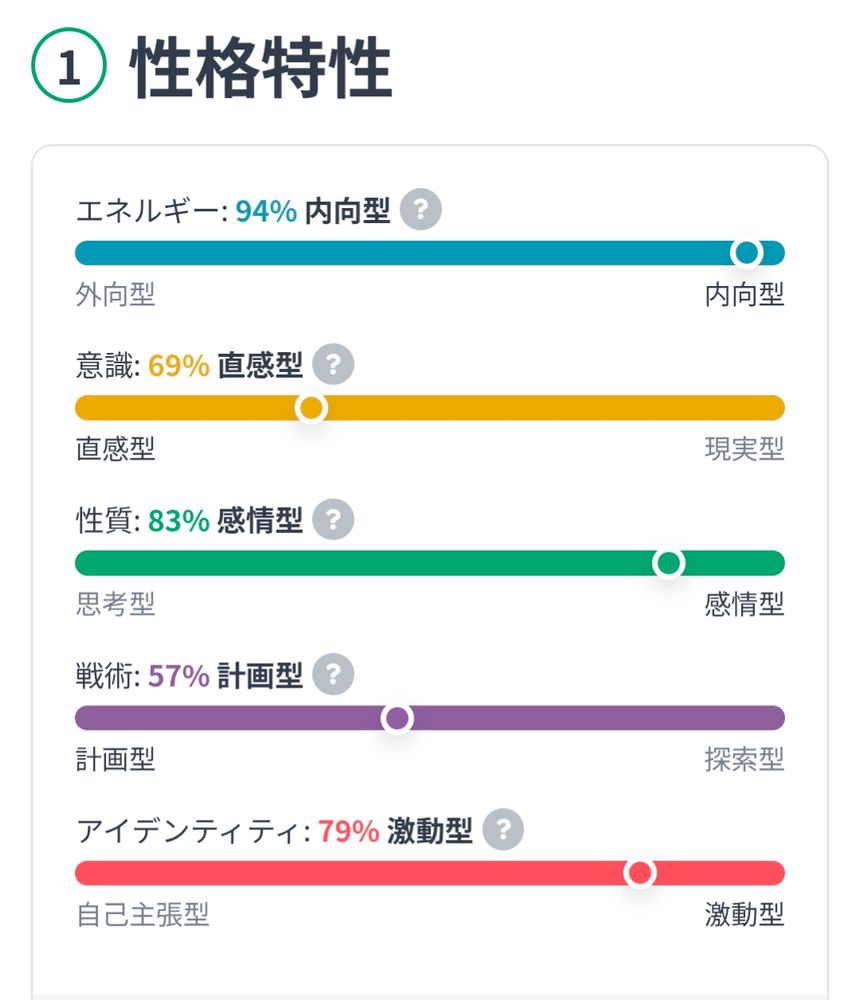Viewport: 860px width, 1000px height.
Task: Click the 性格特性 section heading
Action: (x=261, y=70)
